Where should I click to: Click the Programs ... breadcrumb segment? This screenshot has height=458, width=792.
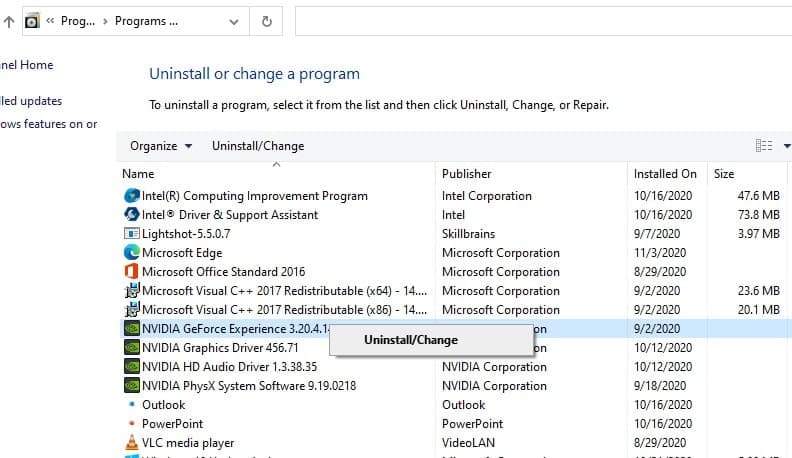[x=146, y=21]
